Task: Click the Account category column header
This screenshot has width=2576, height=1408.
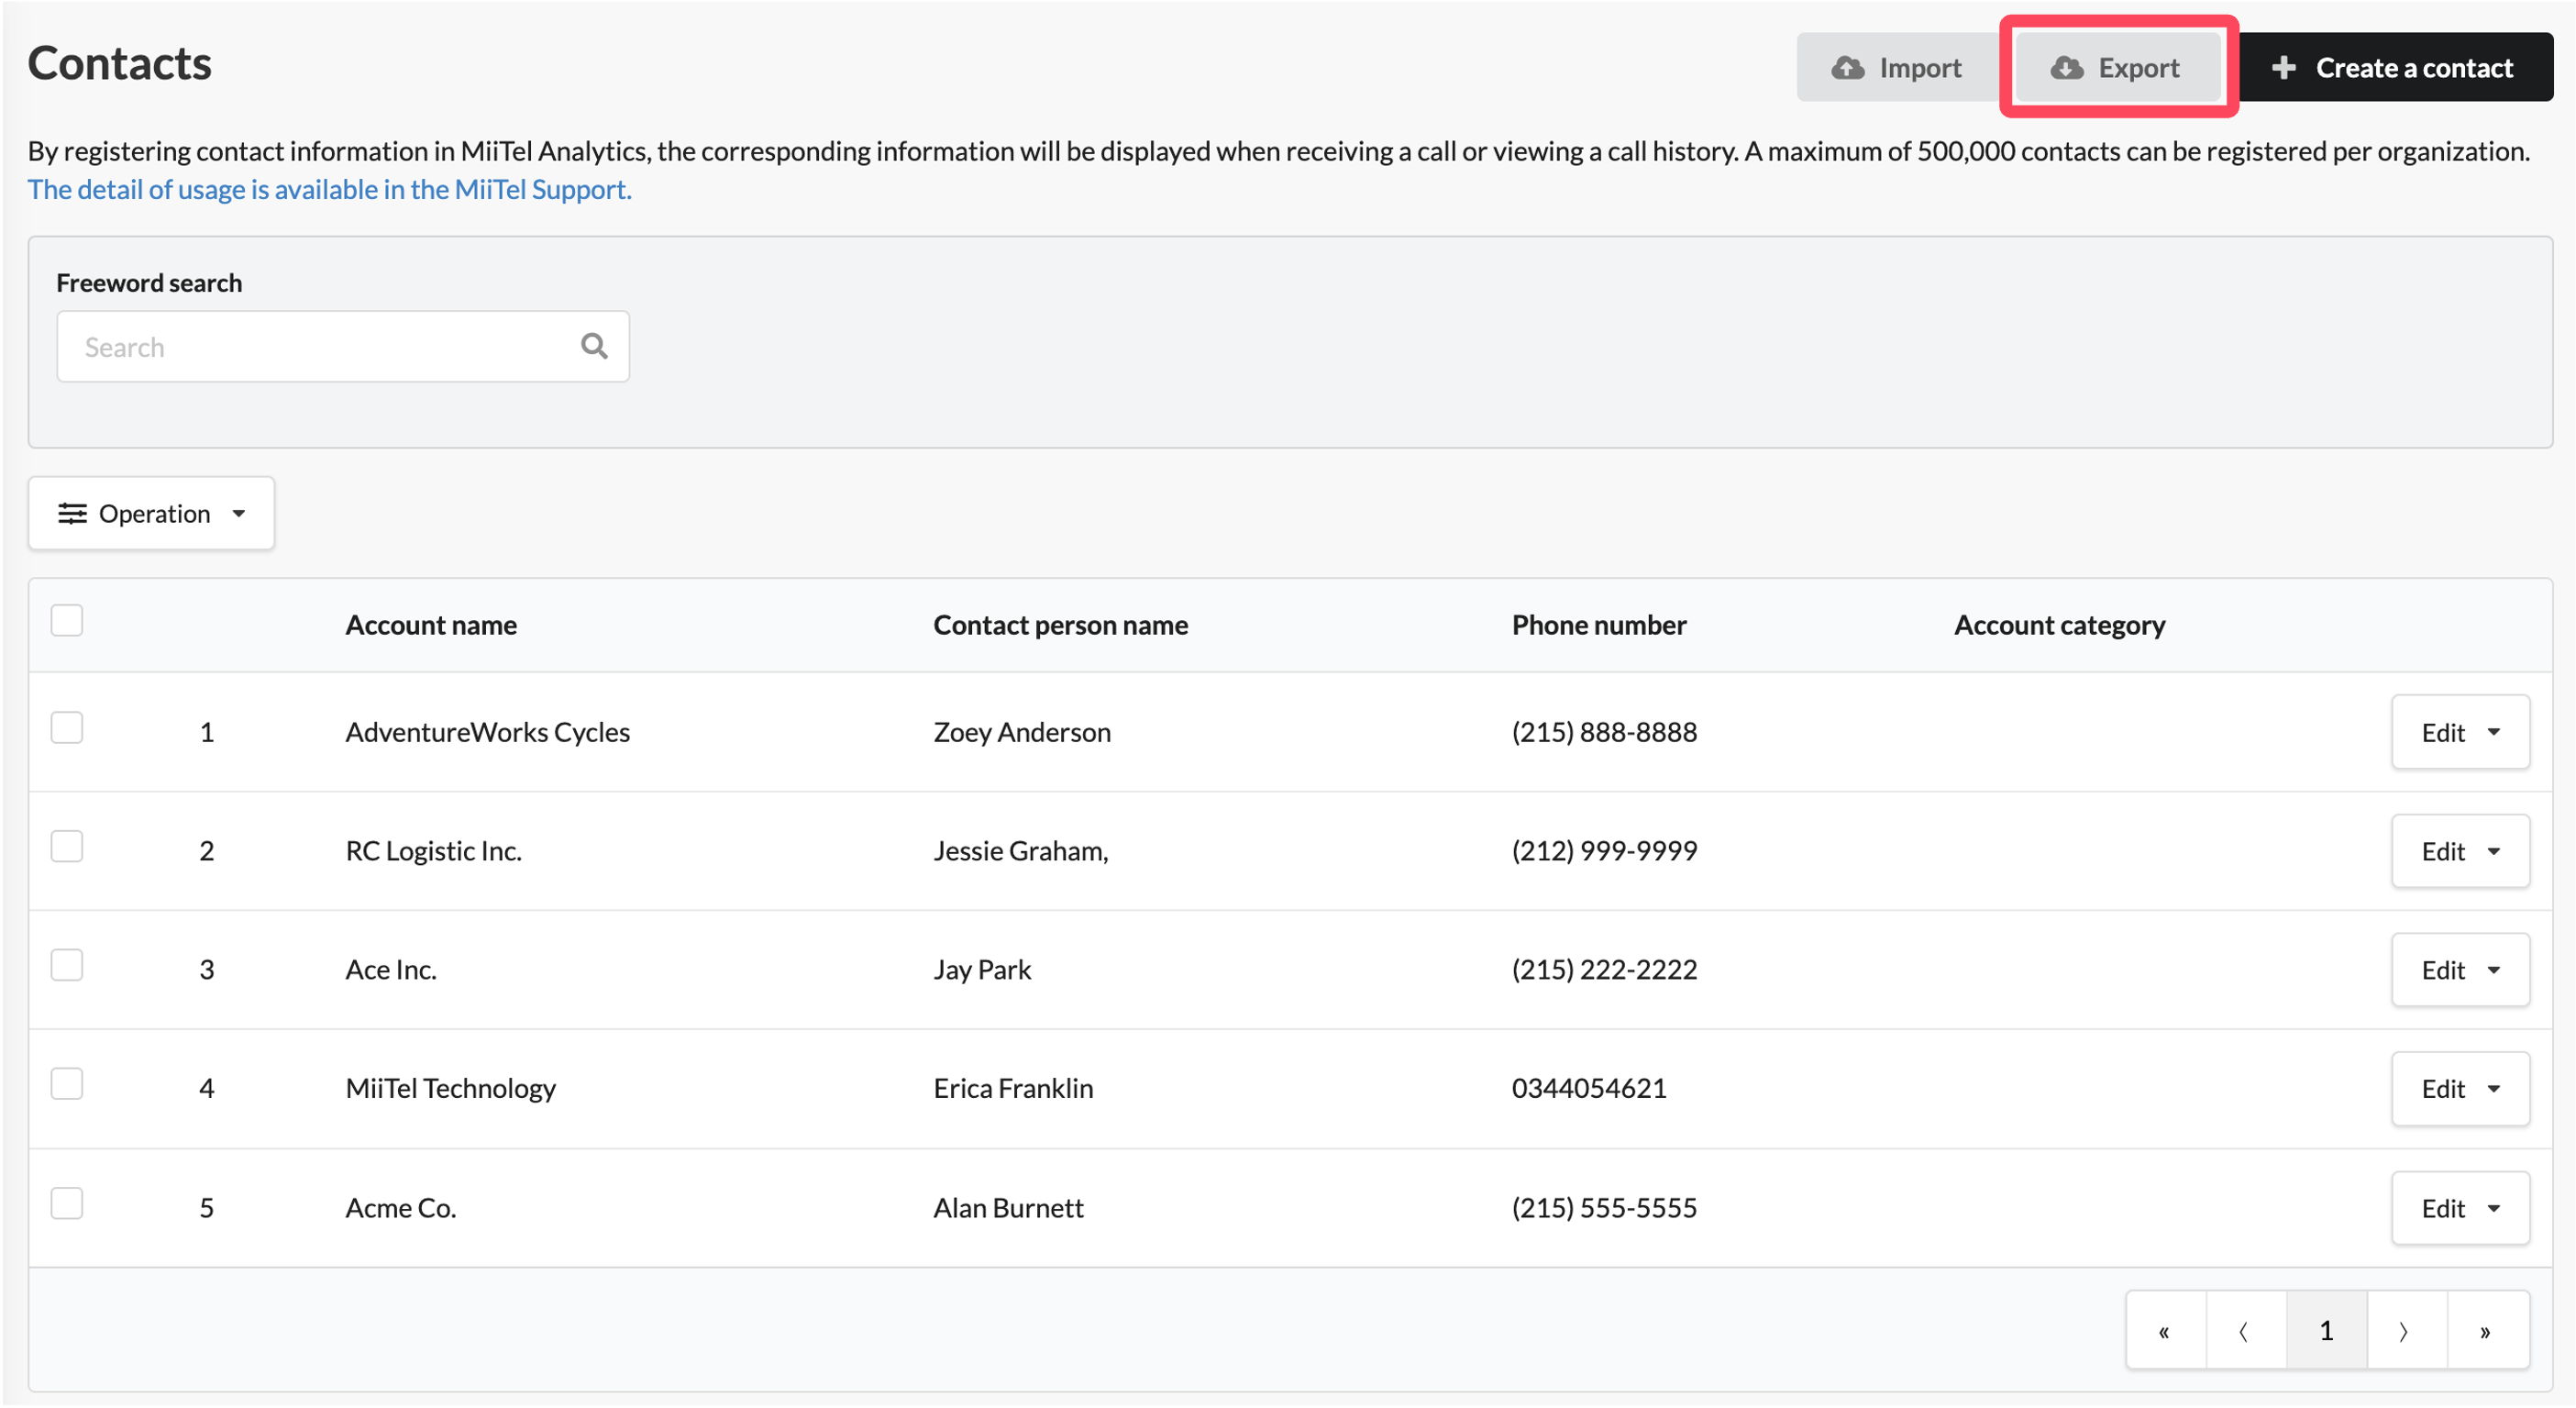Action: click(2059, 625)
